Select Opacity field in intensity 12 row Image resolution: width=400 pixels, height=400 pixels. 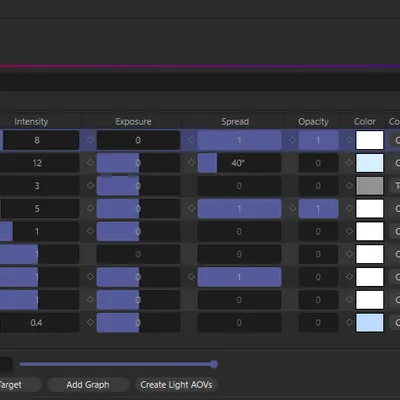(x=318, y=163)
